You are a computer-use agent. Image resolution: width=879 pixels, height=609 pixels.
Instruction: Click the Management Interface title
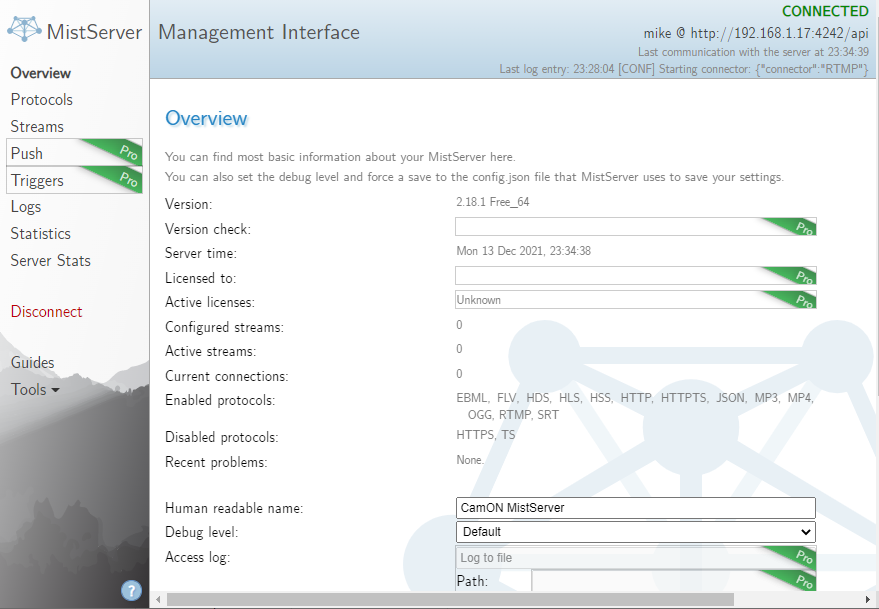pos(259,32)
